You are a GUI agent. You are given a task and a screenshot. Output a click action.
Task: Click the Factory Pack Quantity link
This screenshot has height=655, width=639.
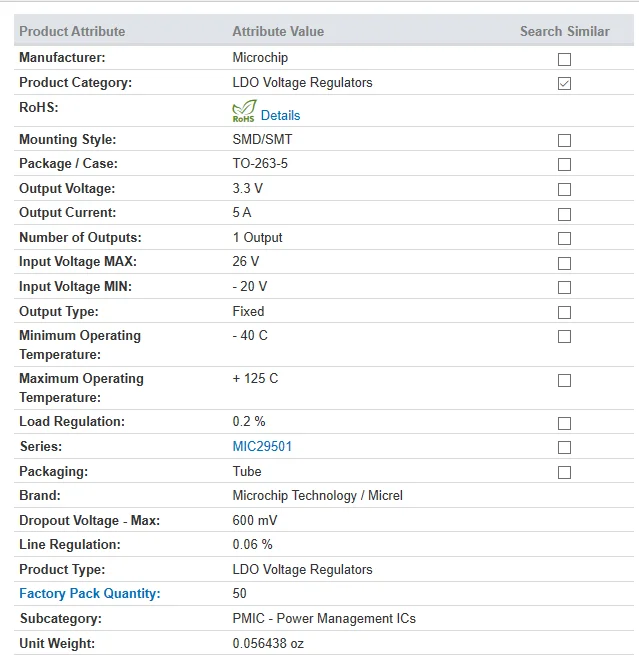[x=90, y=594]
